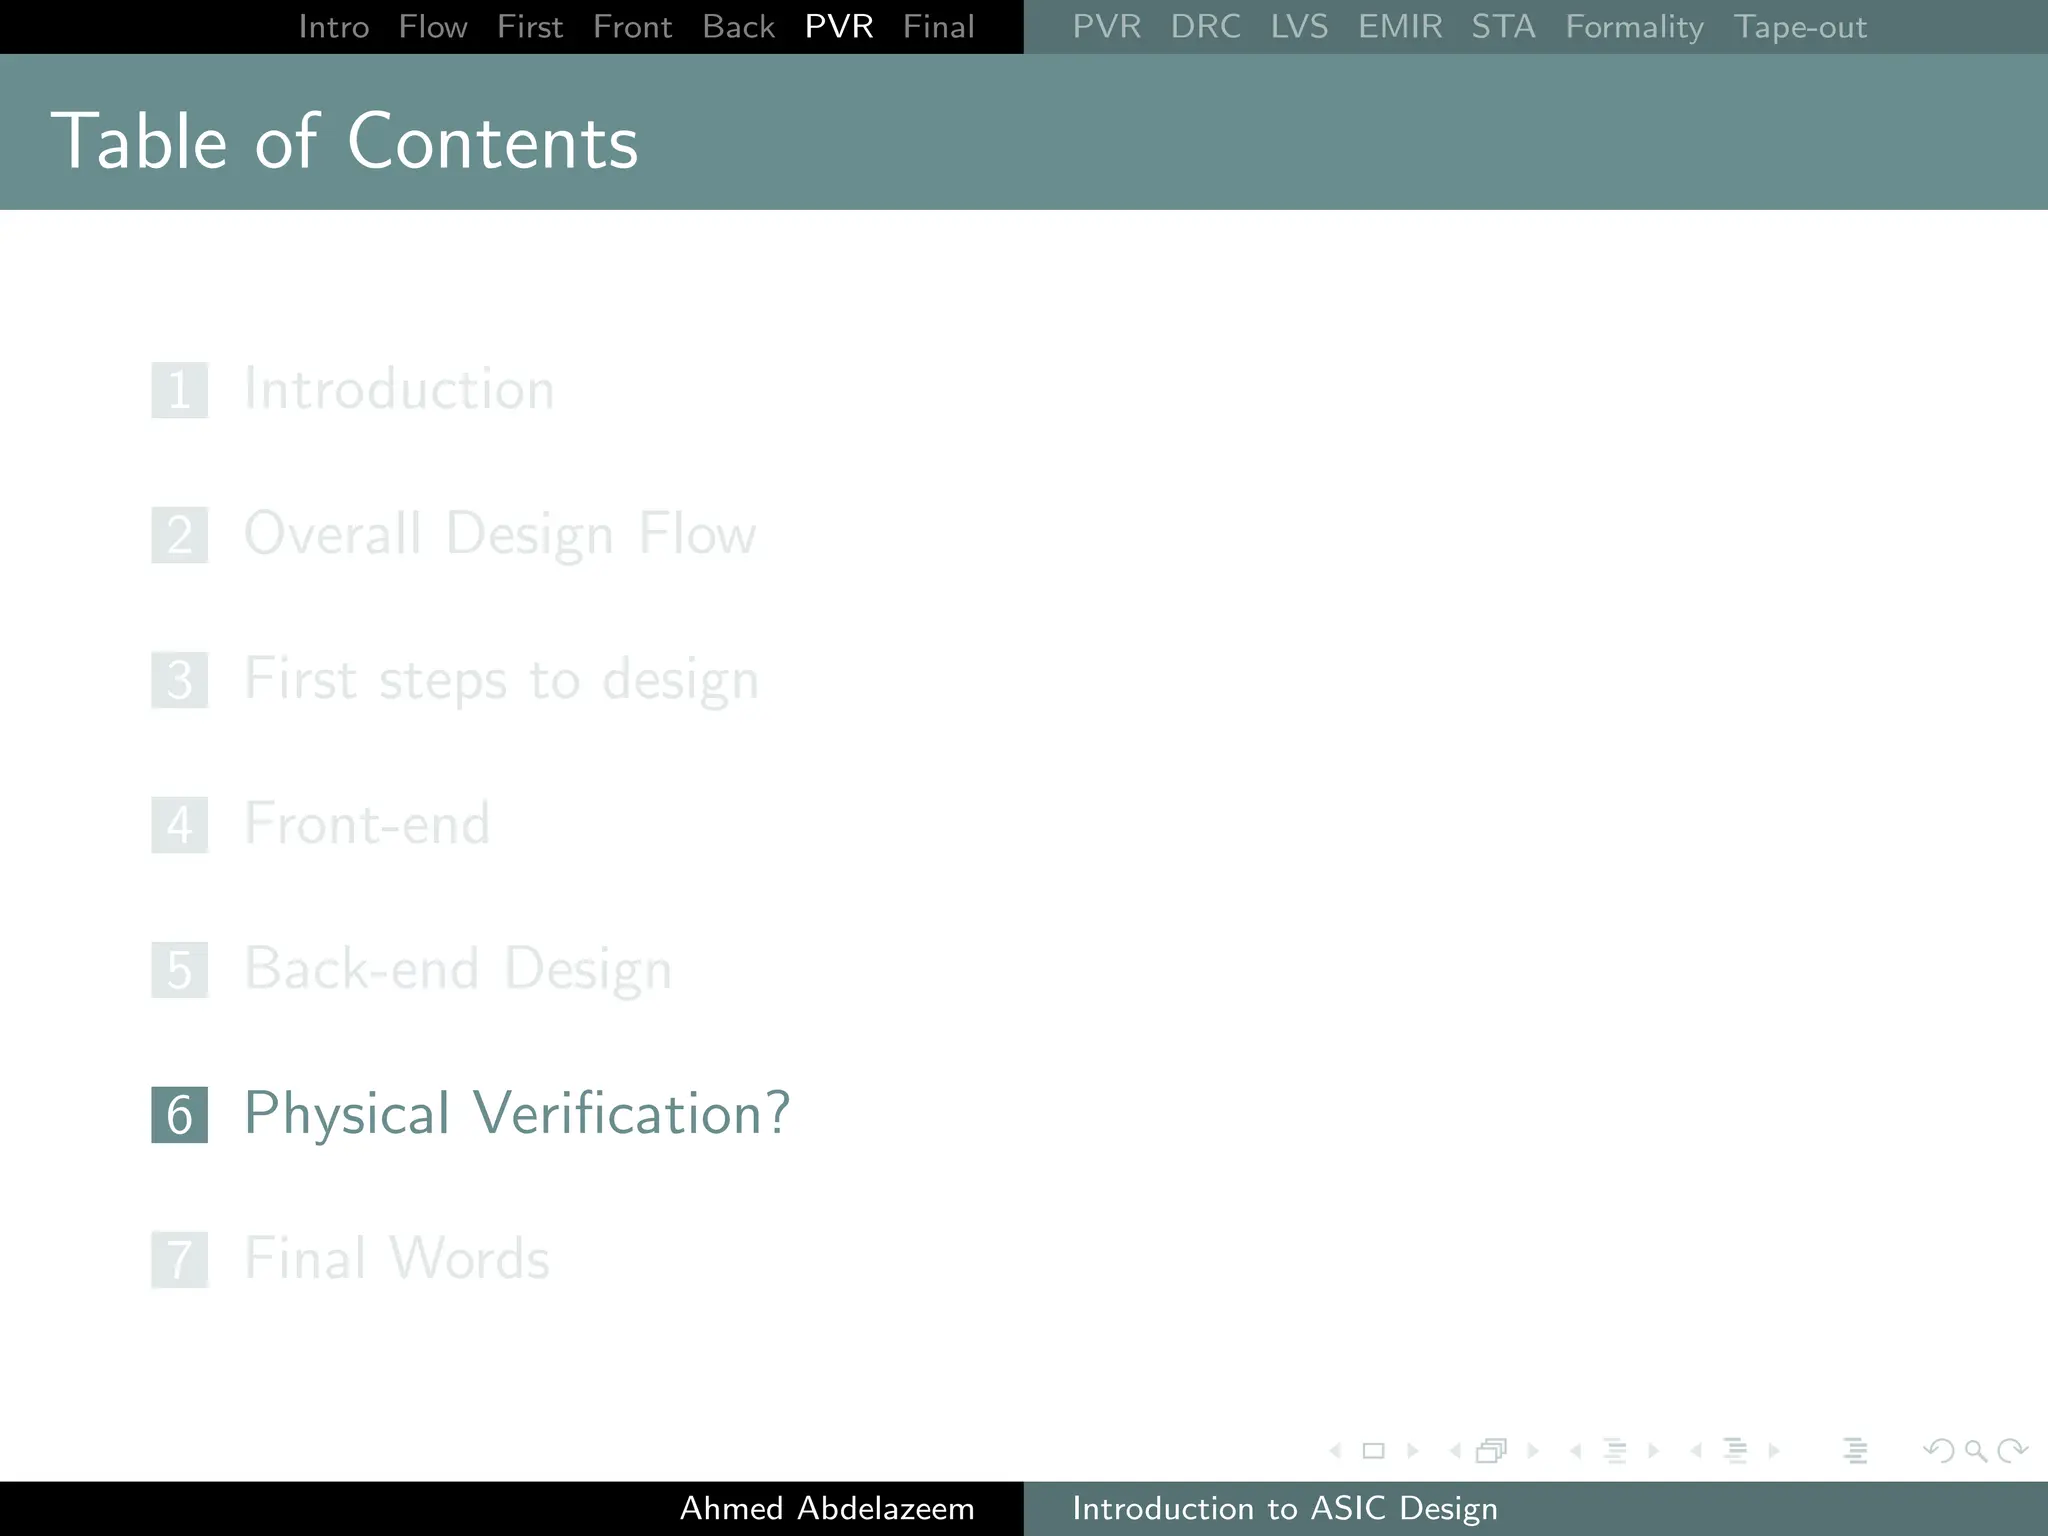This screenshot has height=1536, width=2048.
Task: Jump to previous frame arrow
Action: tap(1455, 1450)
